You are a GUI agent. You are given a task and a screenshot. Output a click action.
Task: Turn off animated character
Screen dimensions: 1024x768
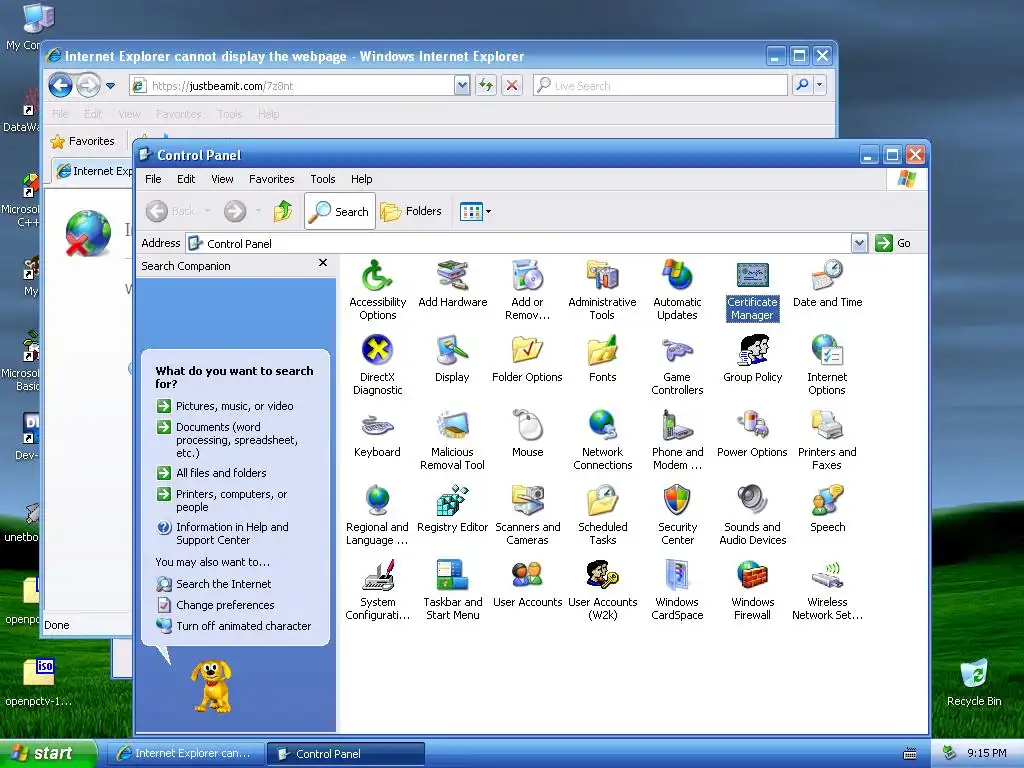pyautogui.click(x=234, y=626)
